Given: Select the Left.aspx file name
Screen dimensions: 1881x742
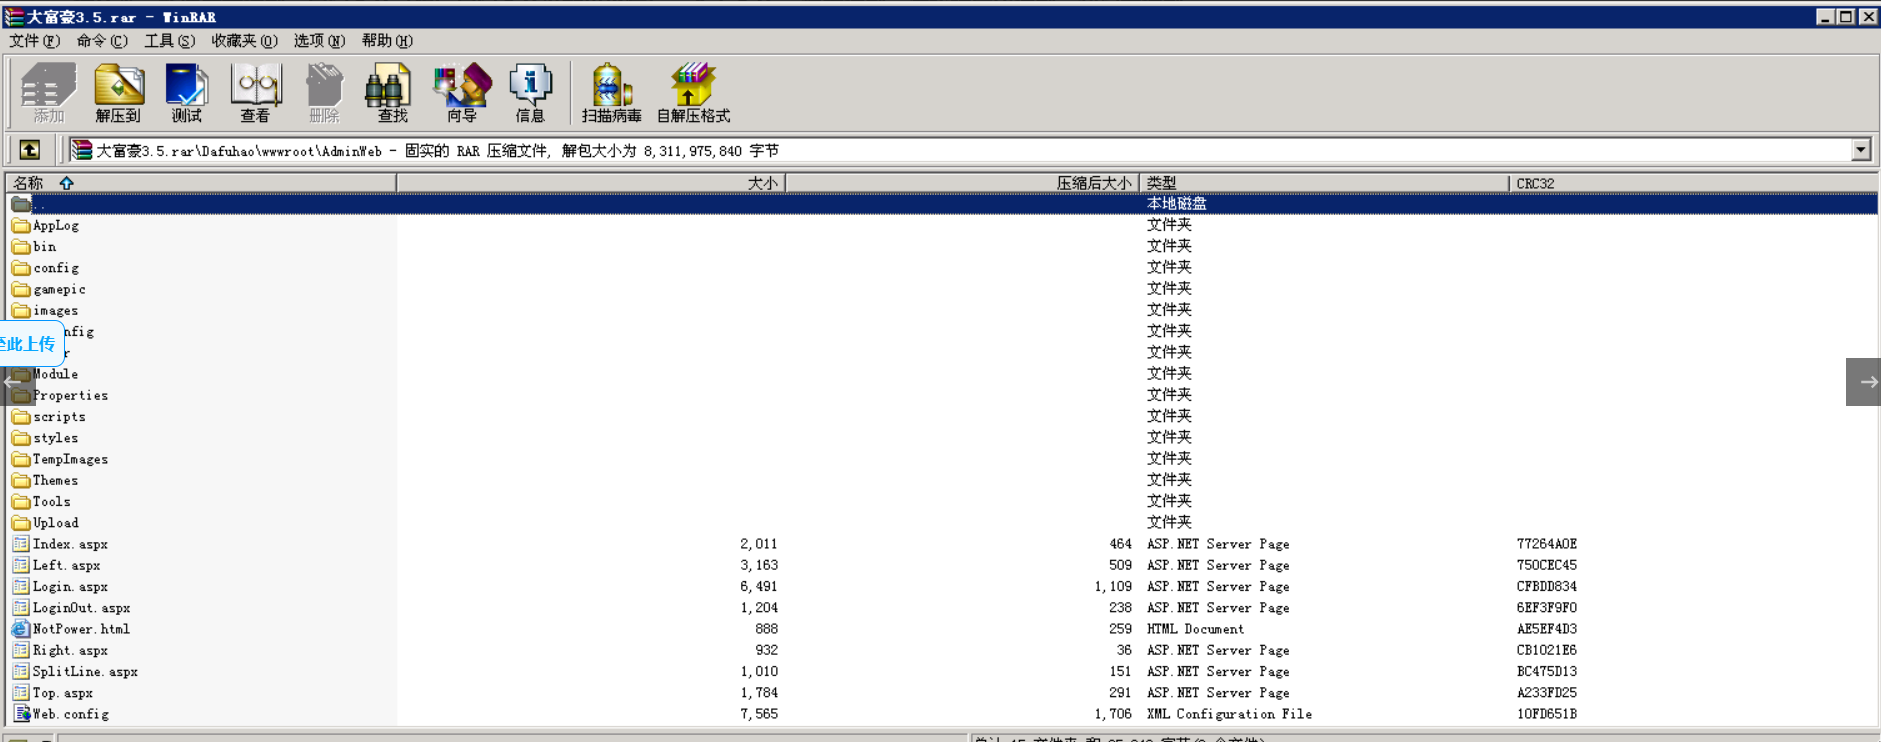Looking at the screenshot, I should click(x=66, y=565).
